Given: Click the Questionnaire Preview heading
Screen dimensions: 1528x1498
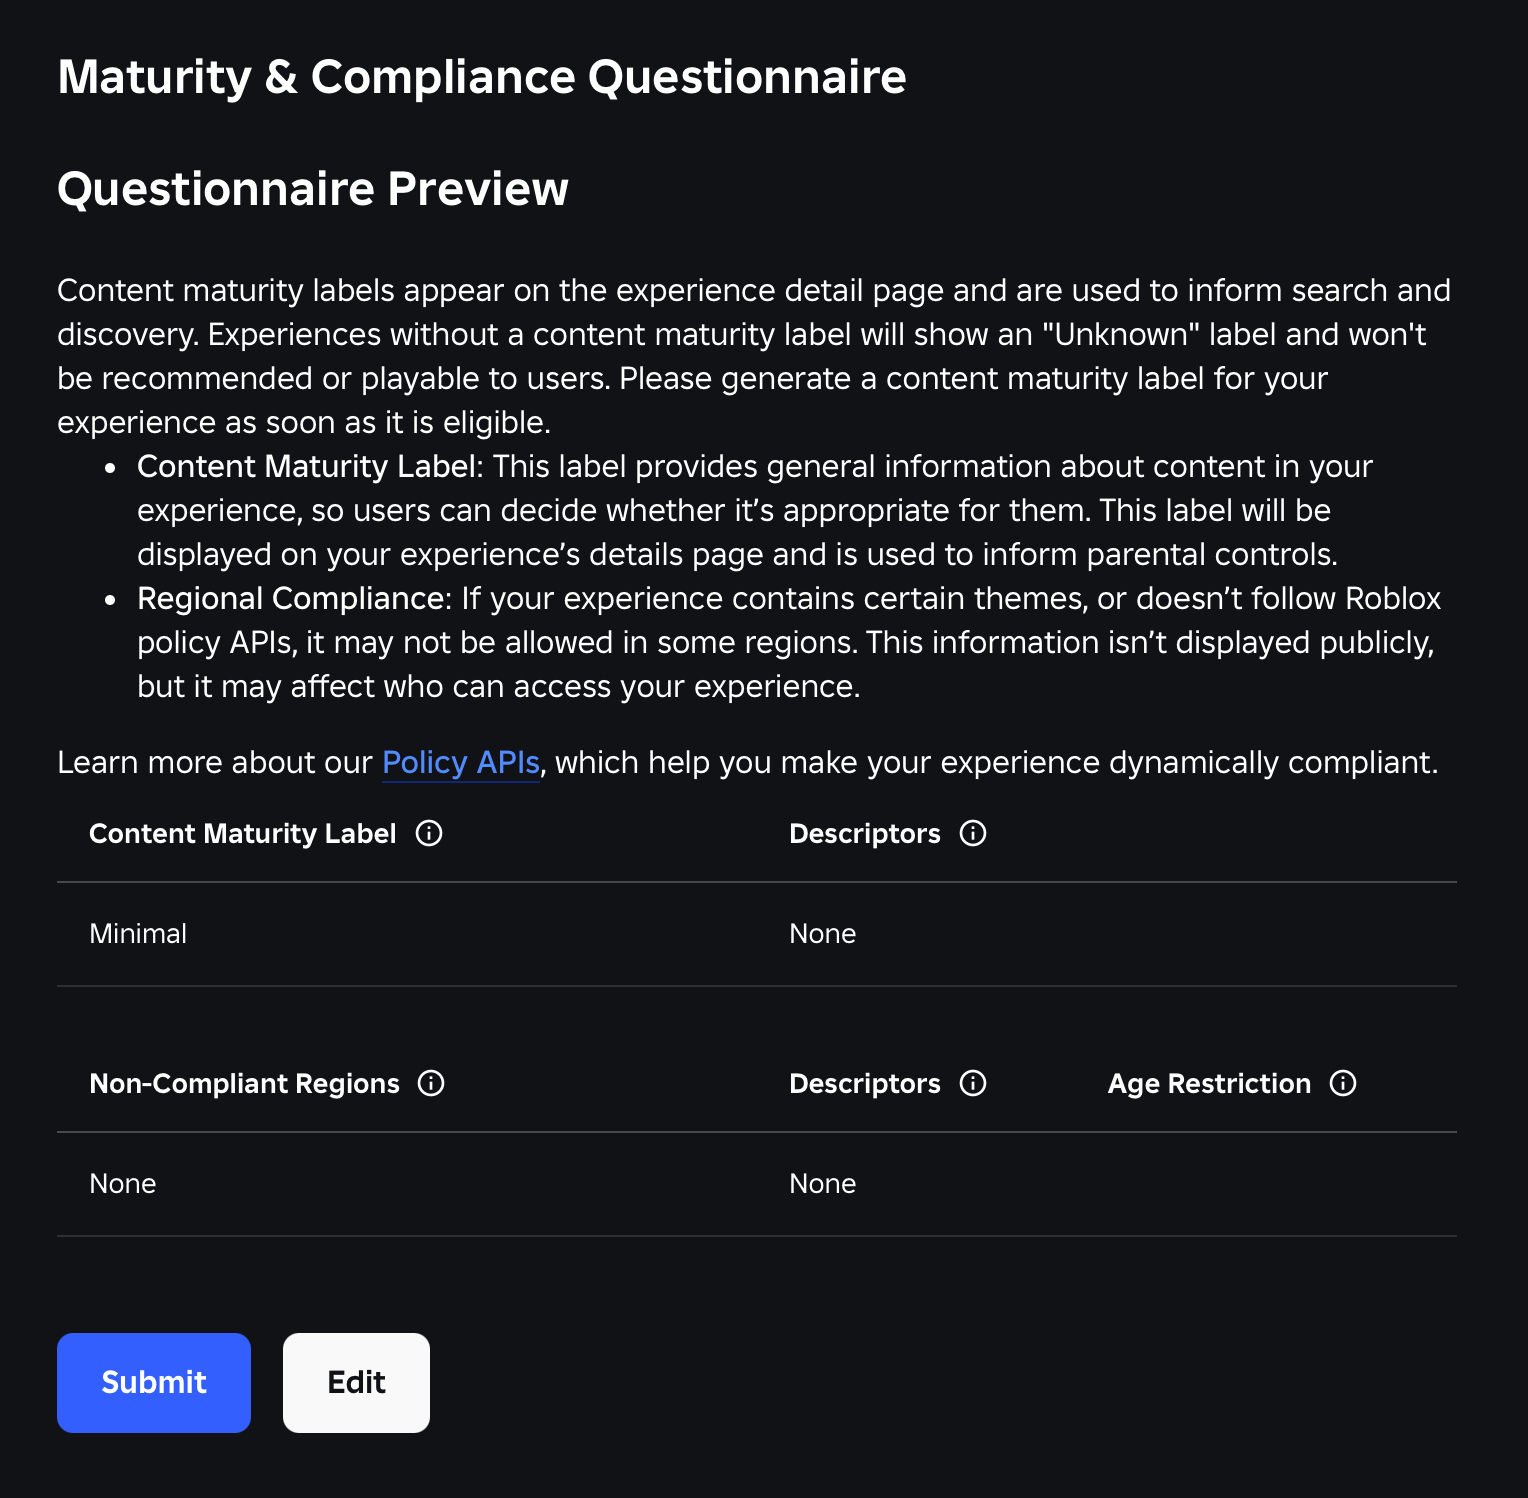Looking at the screenshot, I should [x=313, y=189].
